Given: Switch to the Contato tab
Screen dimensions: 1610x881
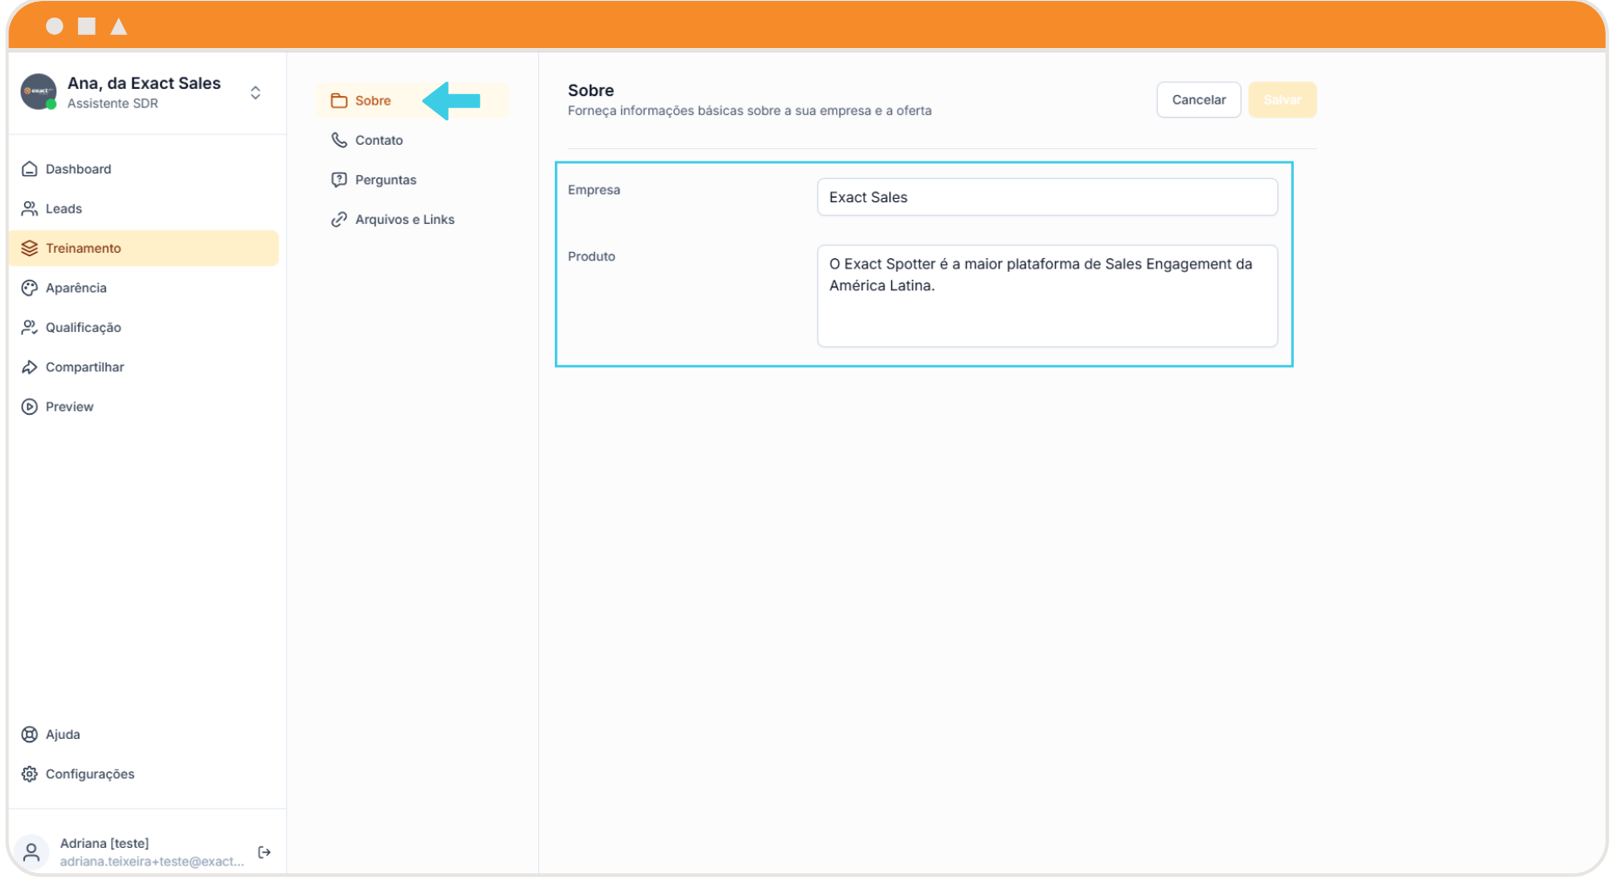Looking at the screenshot, I should tap(413, 141).
